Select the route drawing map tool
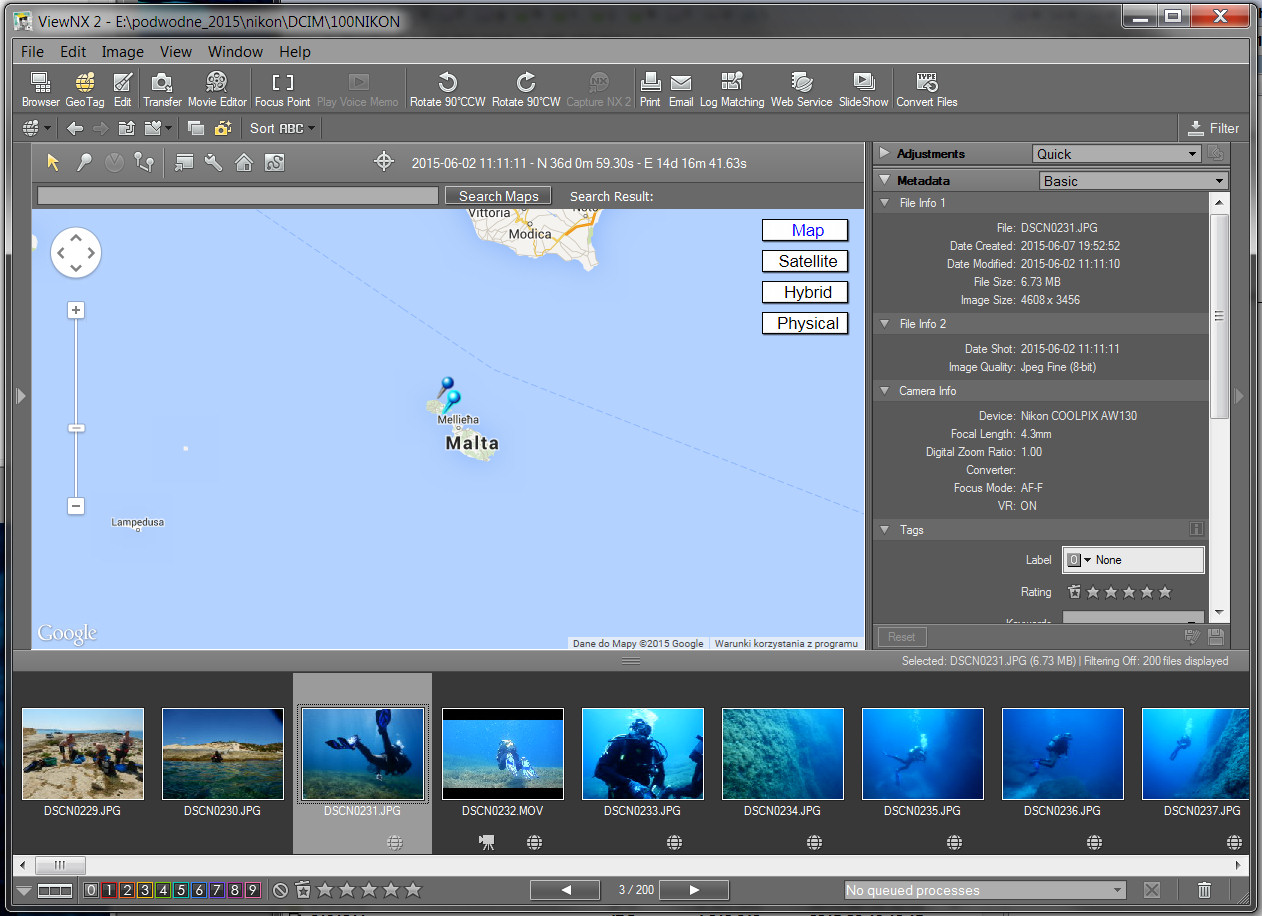 click(x=144, y=162)
